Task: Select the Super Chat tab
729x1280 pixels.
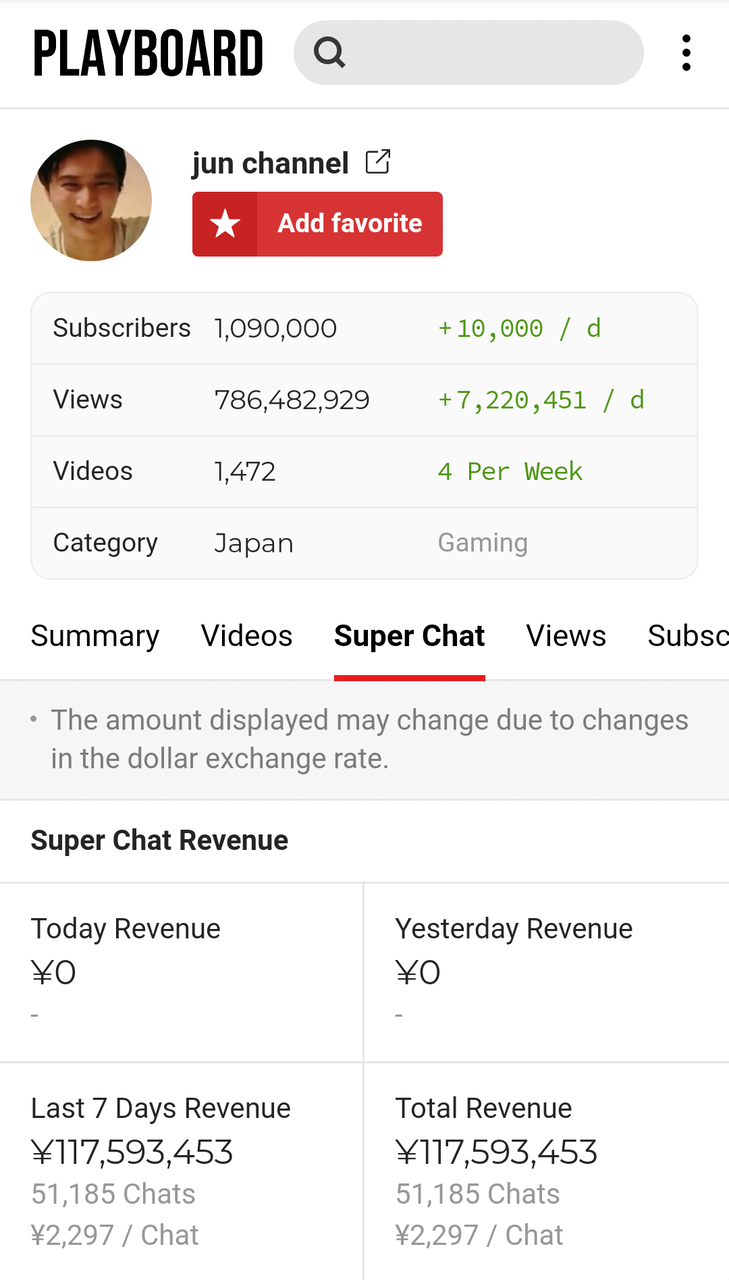Action: click(x=409, y=636)
